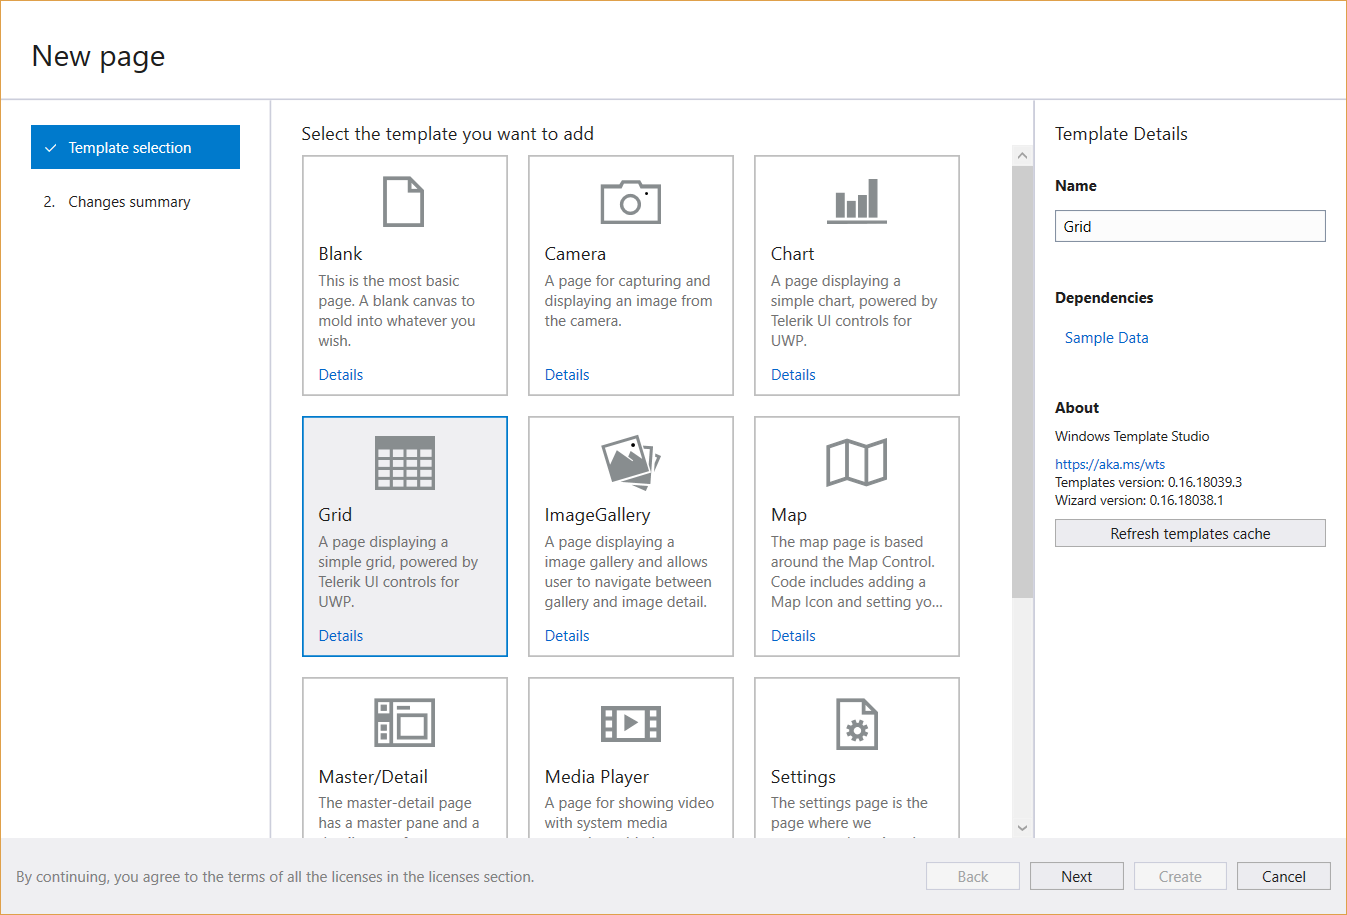Open the Template selection step
Image resolution: width=1347 pixels, height=915 pixels.
pos(135,147)
